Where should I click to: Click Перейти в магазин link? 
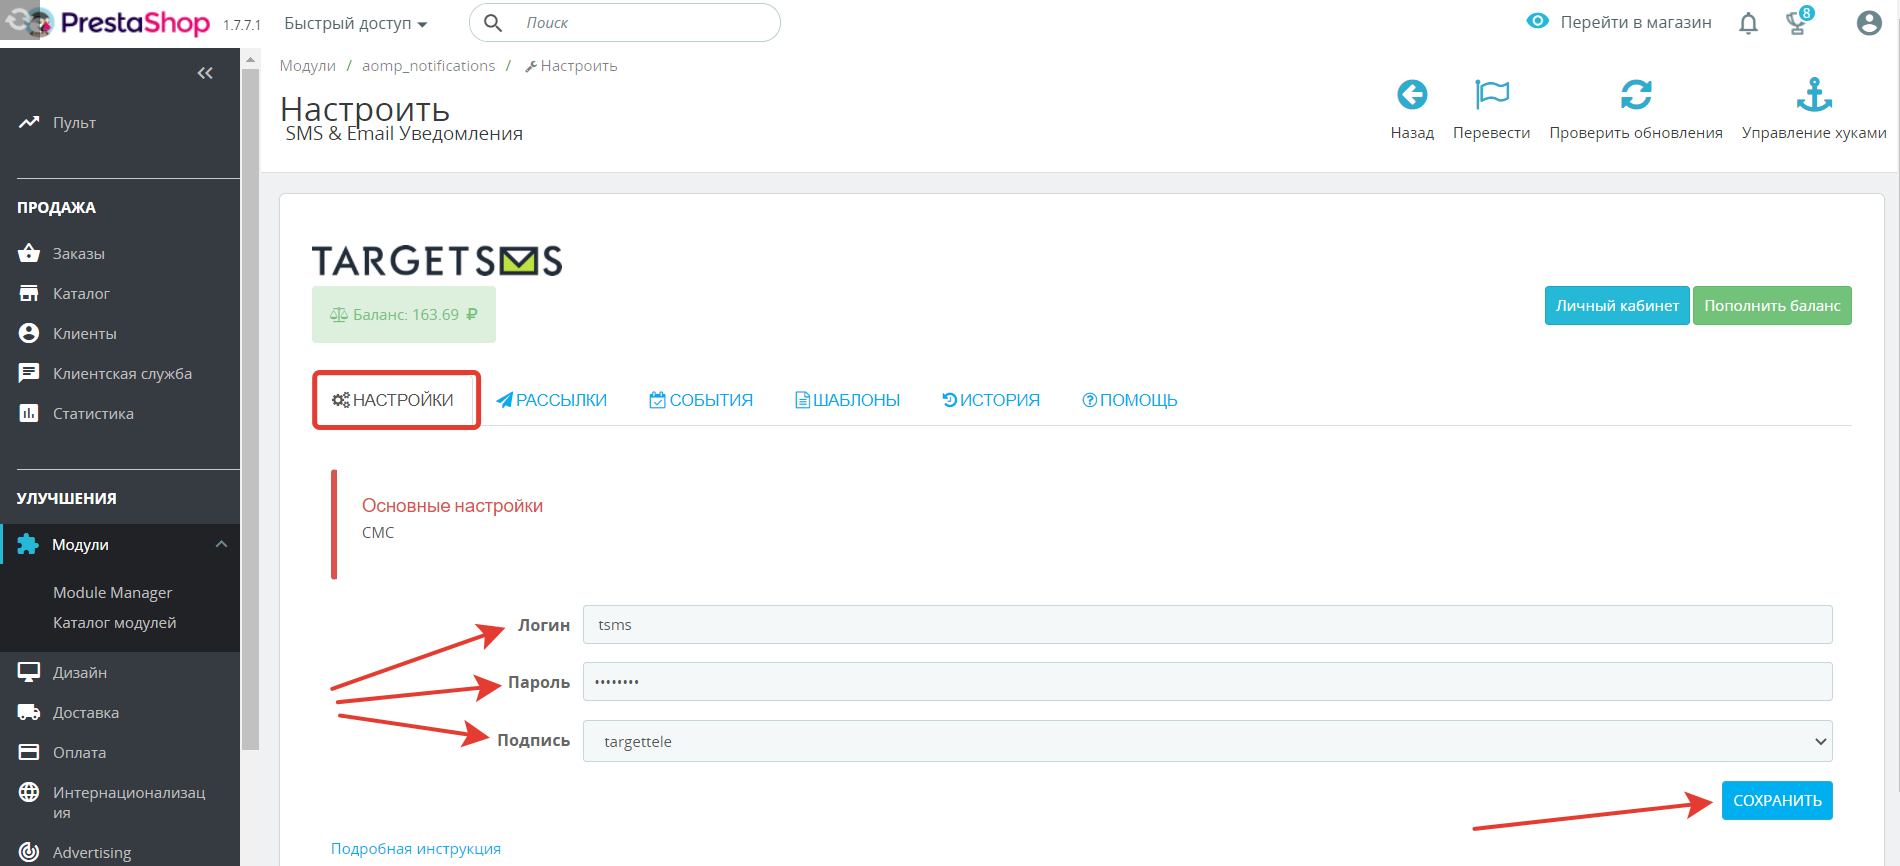pos(1636,22)
